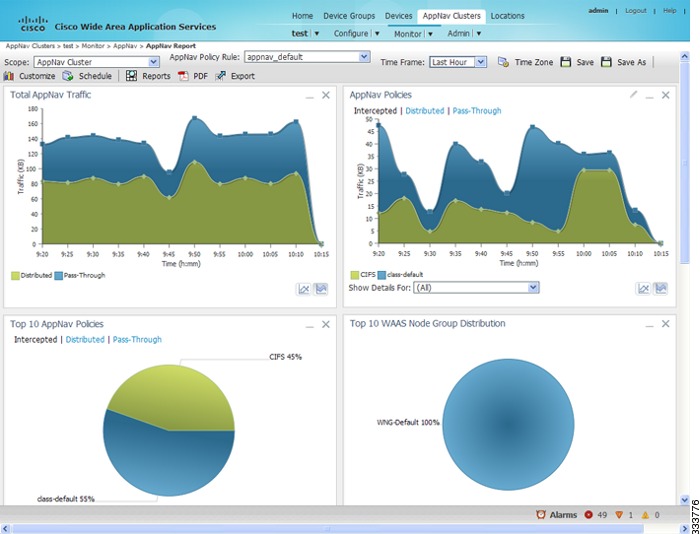Click the Save As floppy icon
Image resolution: width=700 pixels, height=534 pixels.
[x=606, y=62]
